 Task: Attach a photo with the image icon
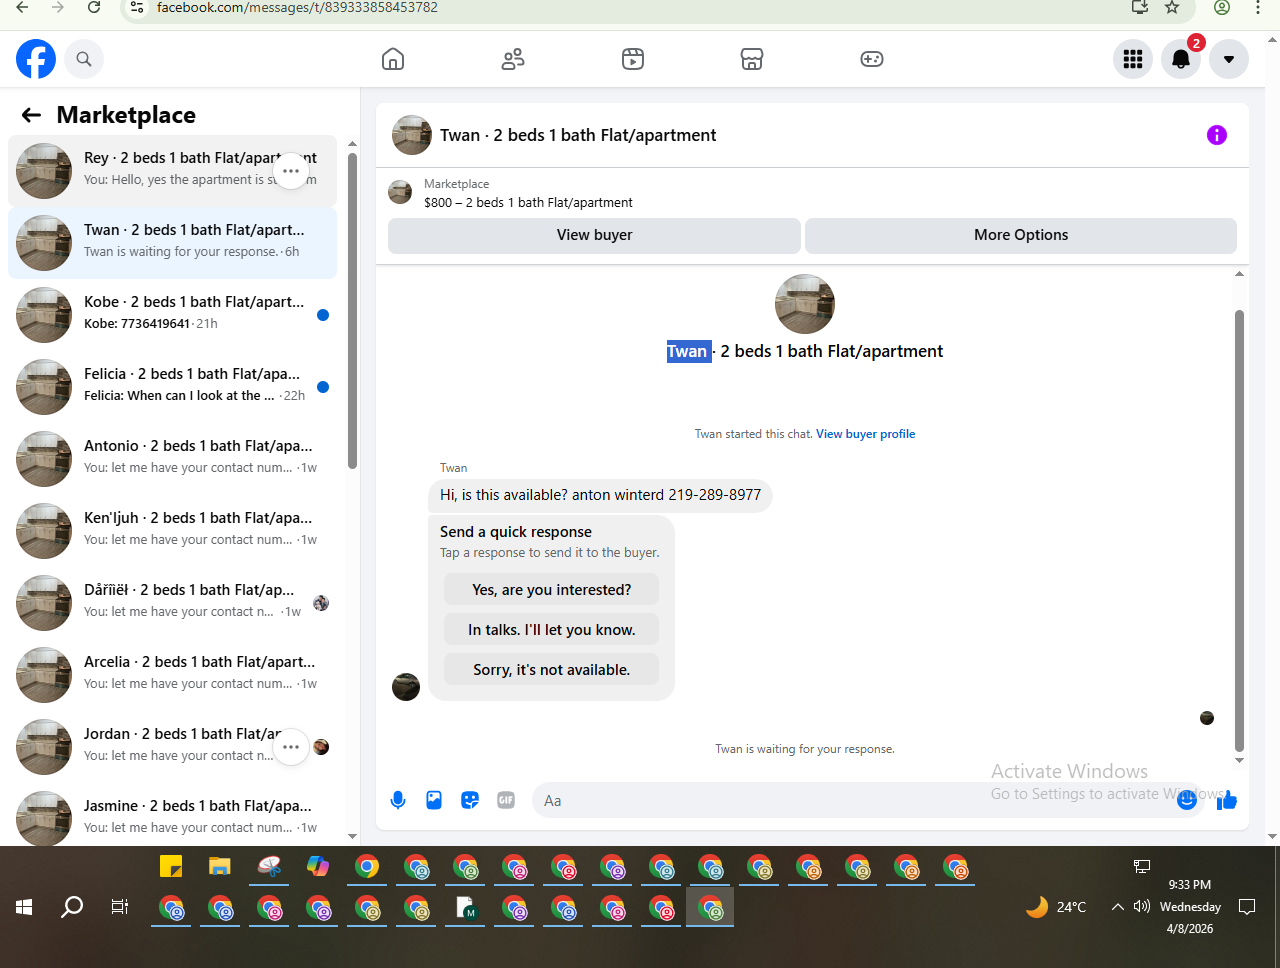click(434, 800)
